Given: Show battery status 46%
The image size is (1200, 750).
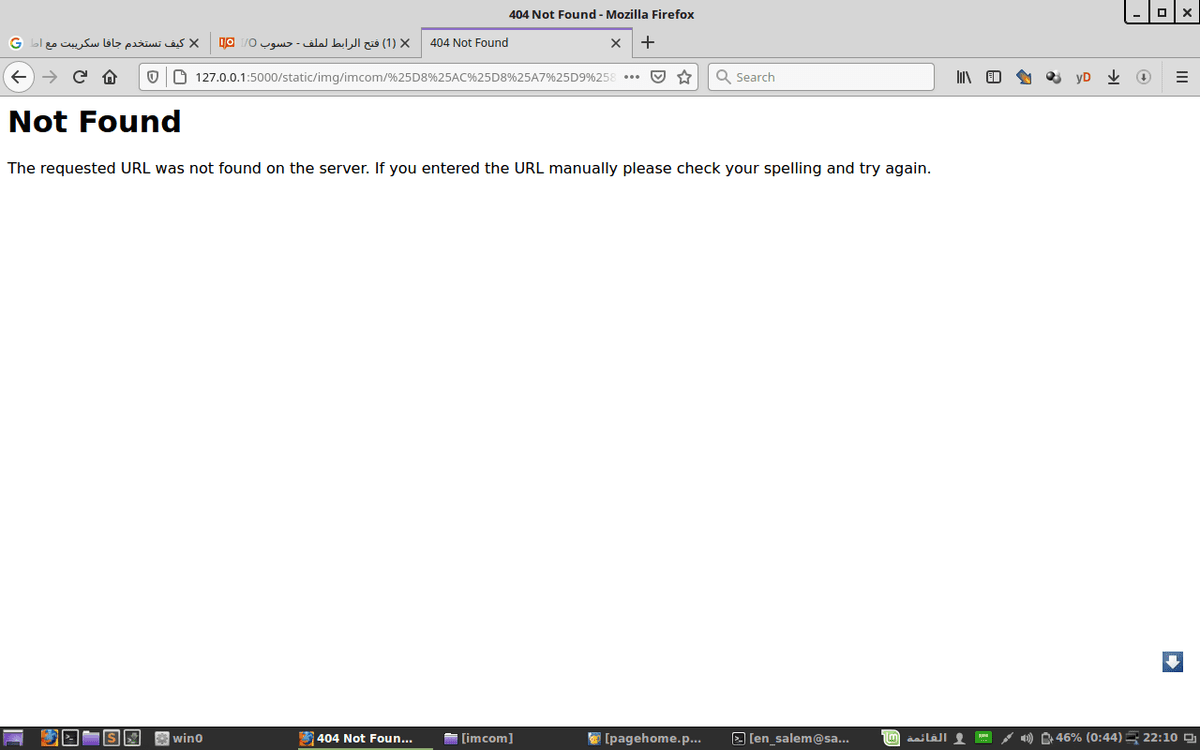Looking at the screenshot, I should (x=1080, y=738).
